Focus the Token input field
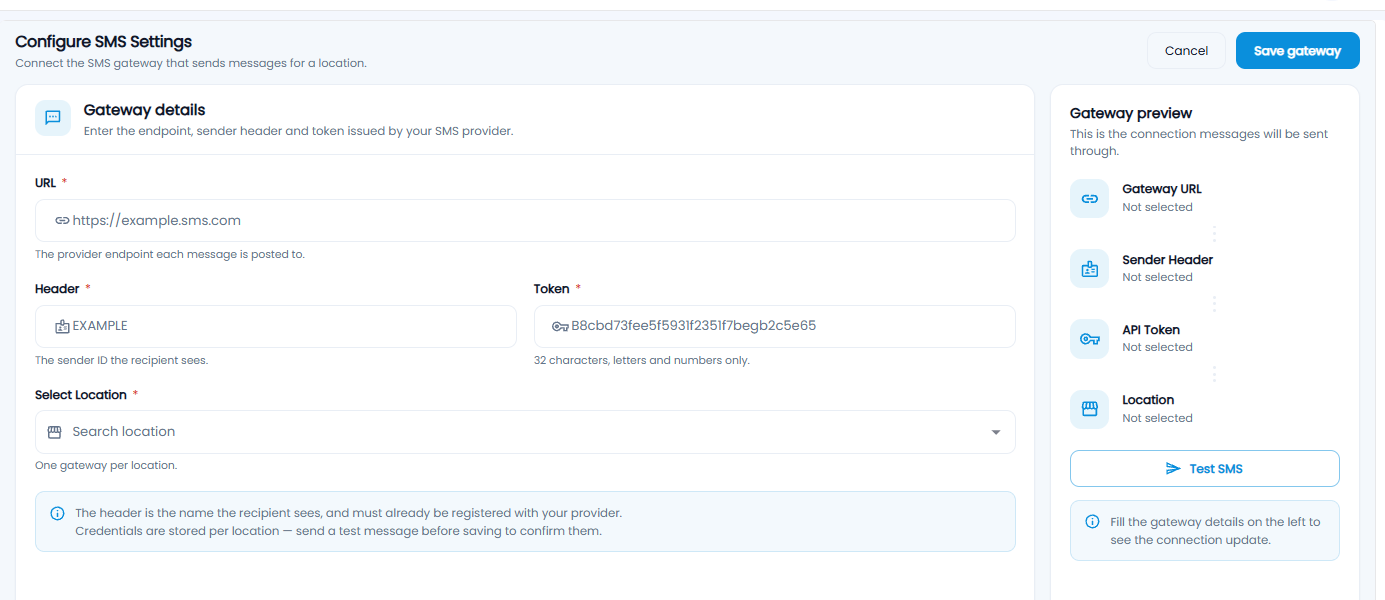 [775, 326]
